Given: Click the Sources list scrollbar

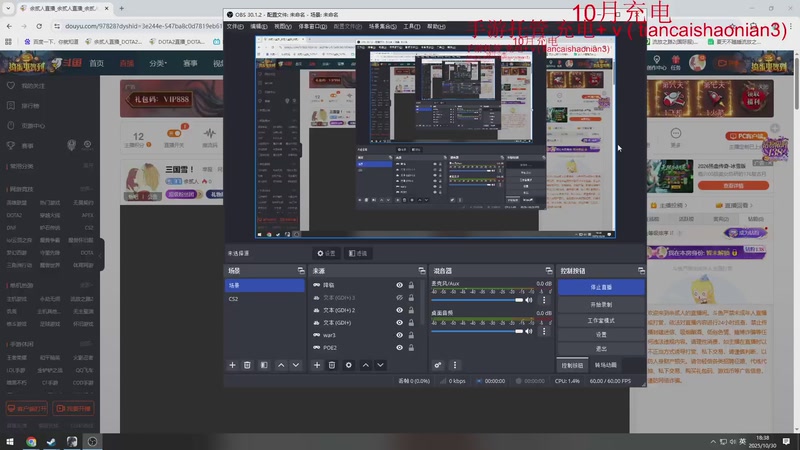Looking at the screenshot, I should click(x=422, y=302).
